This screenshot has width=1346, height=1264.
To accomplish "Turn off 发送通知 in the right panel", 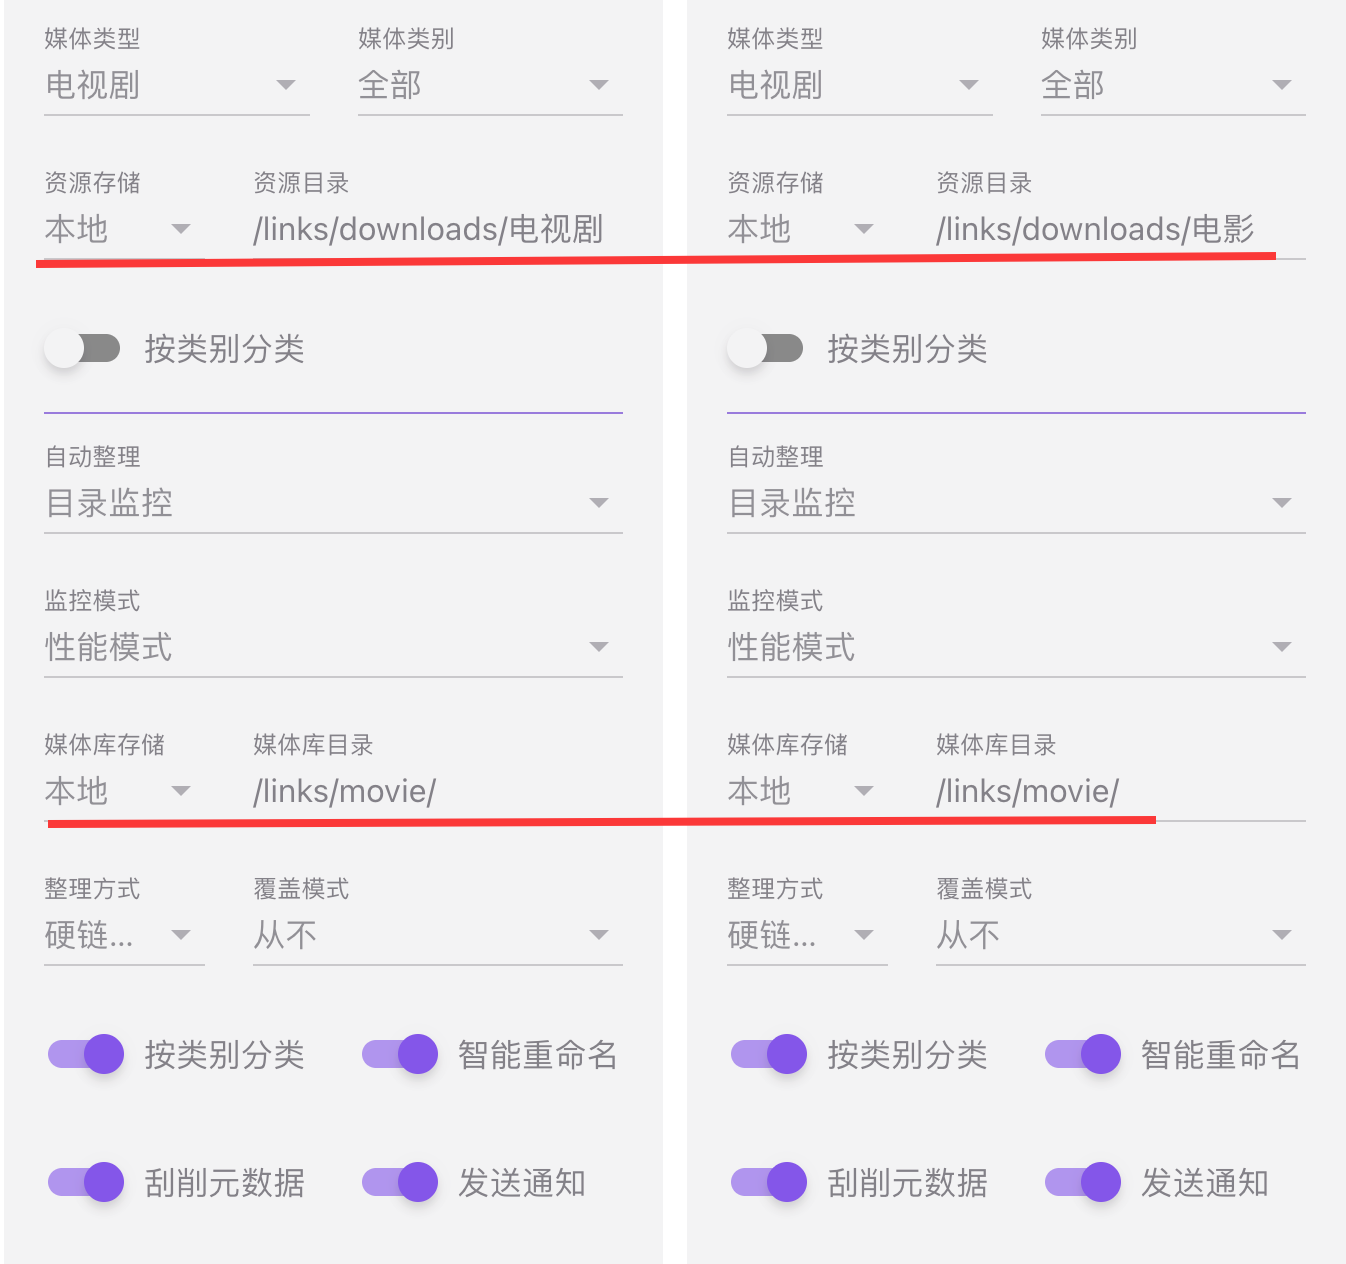I will pyautogui.click(x=1083, y=1182).
